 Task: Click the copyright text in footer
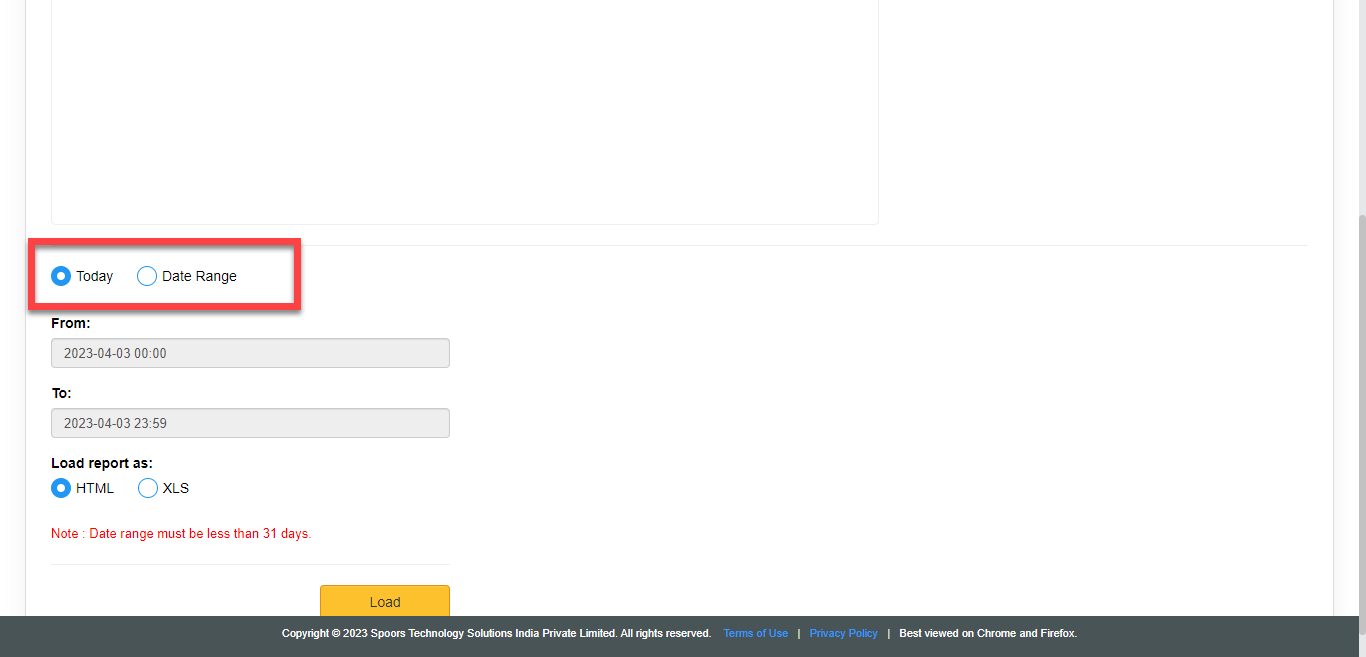click(x=496, y=633)
